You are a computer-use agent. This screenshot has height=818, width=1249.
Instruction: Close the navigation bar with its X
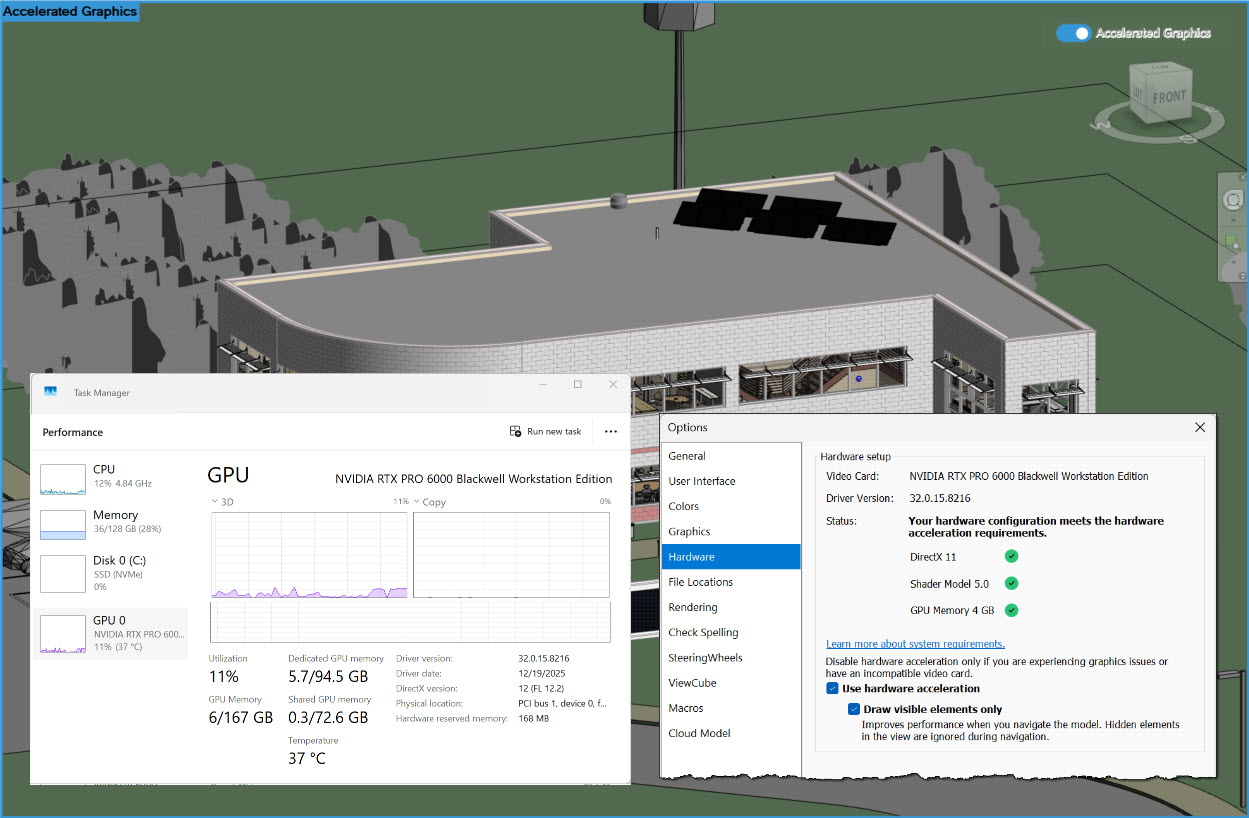pyautogui.click(x=1242, y=177)
